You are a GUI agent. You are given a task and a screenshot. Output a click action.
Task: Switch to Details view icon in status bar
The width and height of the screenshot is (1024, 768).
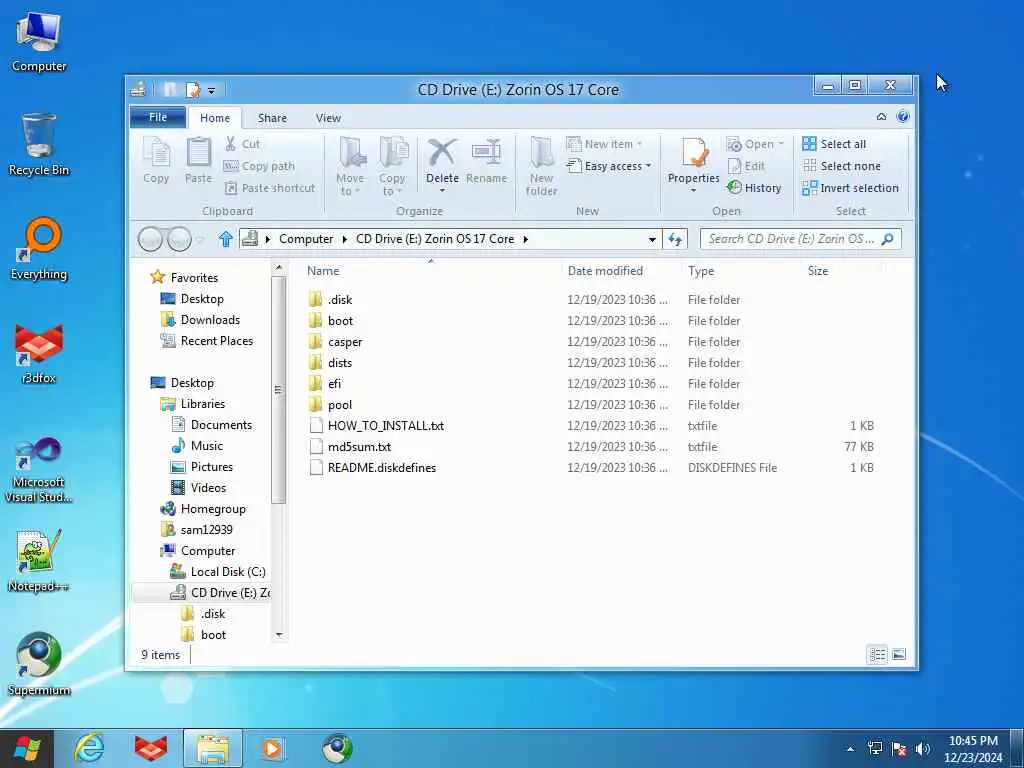(x=878, y=654)
